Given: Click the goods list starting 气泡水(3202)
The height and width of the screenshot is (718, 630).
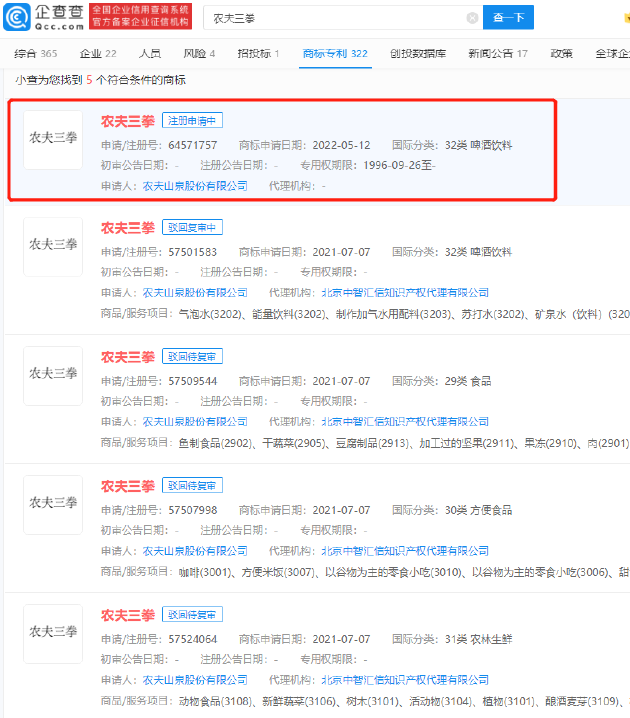Looking at the screenshot, I should click(404, 314).
